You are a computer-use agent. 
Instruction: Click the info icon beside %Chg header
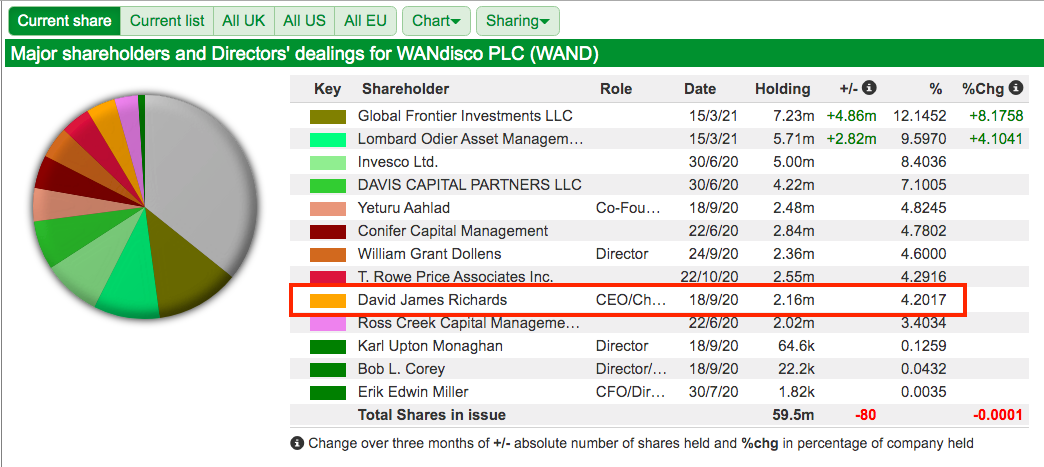1015,88
